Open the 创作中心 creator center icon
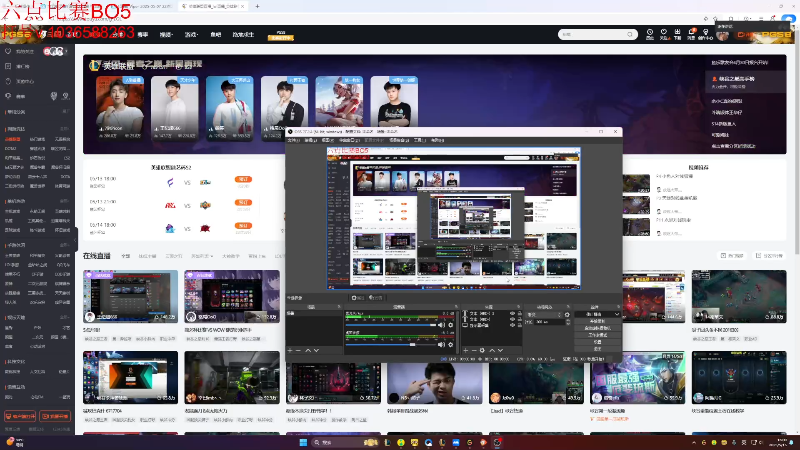800x450 pixels. coord(706,34)
